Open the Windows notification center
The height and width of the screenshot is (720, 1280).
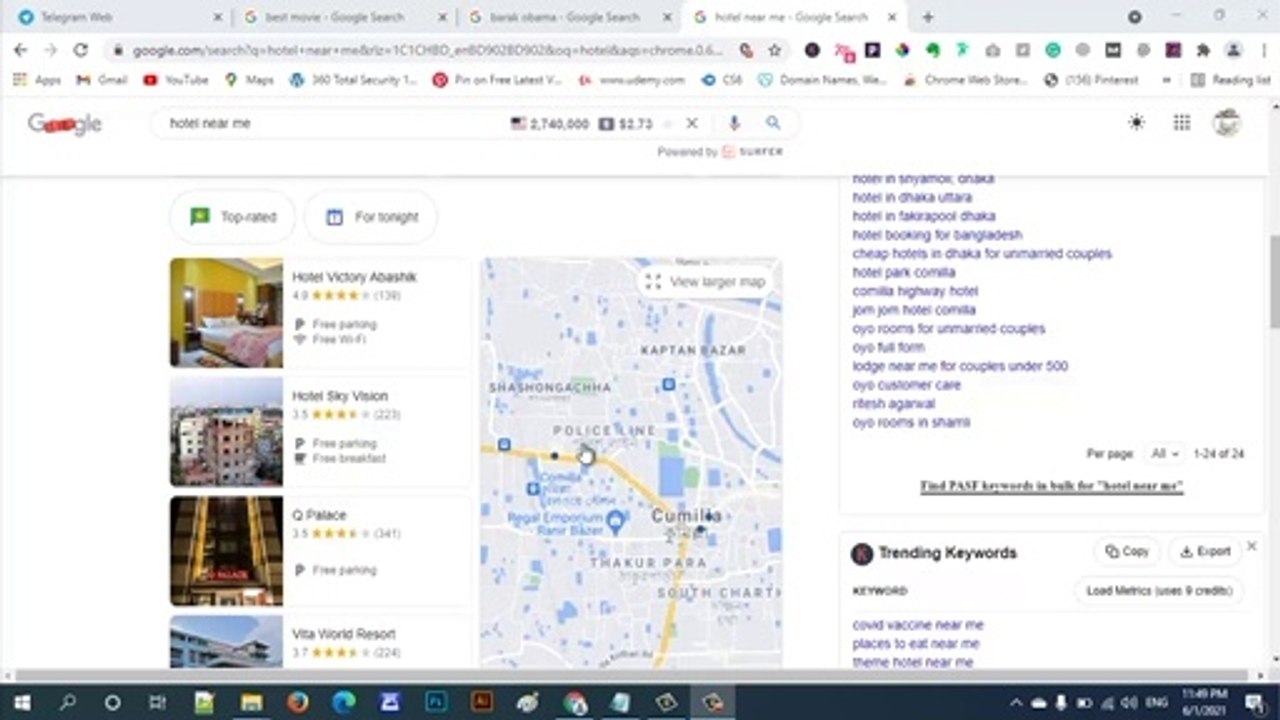[x=1254, y=702]
